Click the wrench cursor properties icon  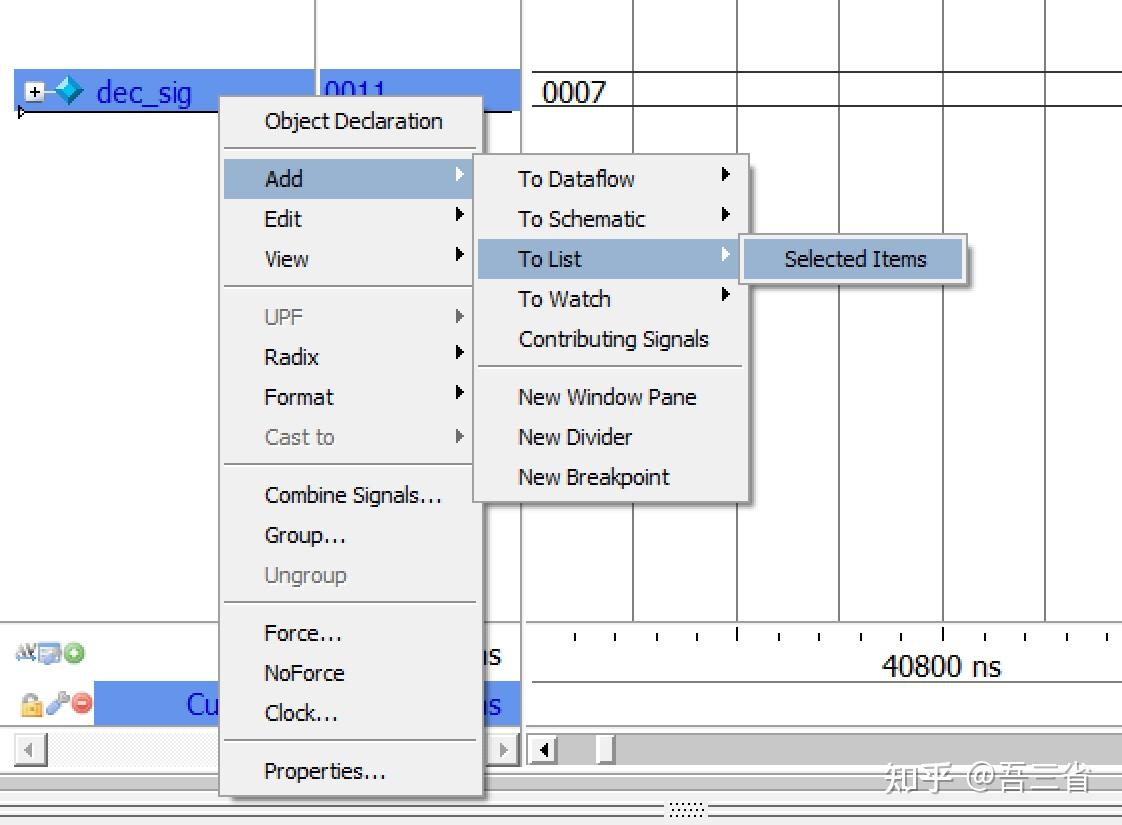tap(57, 704)
